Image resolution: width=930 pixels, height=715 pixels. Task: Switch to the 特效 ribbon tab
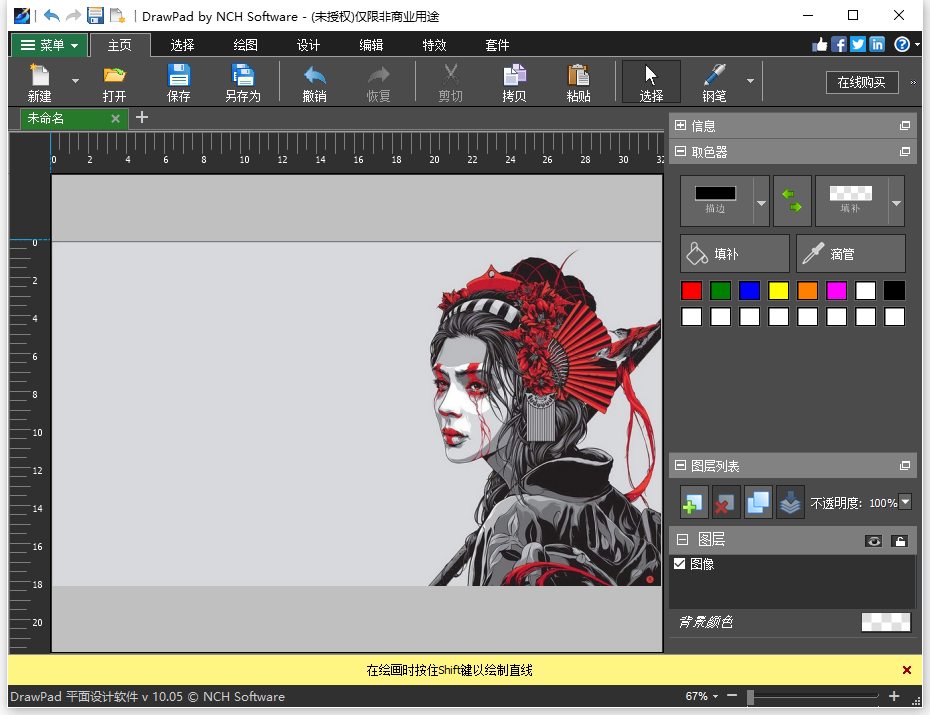pos(434,45)
